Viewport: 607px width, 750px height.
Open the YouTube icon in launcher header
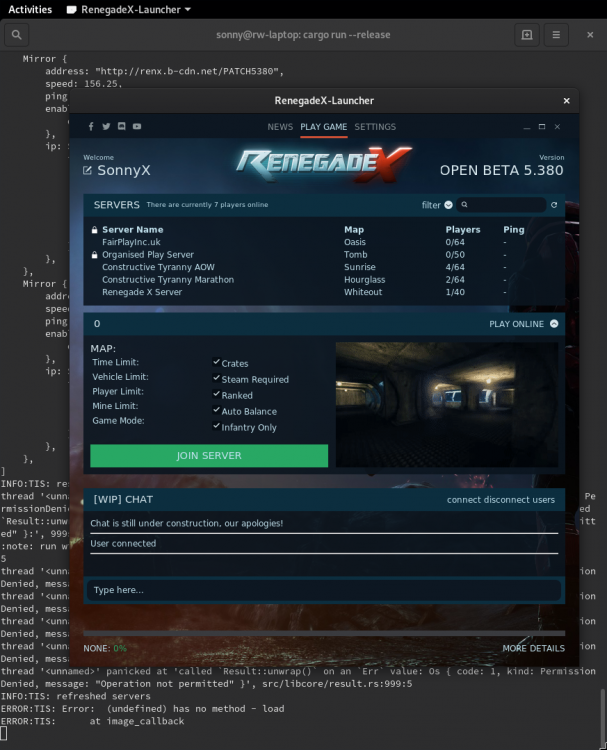point(137,126)
